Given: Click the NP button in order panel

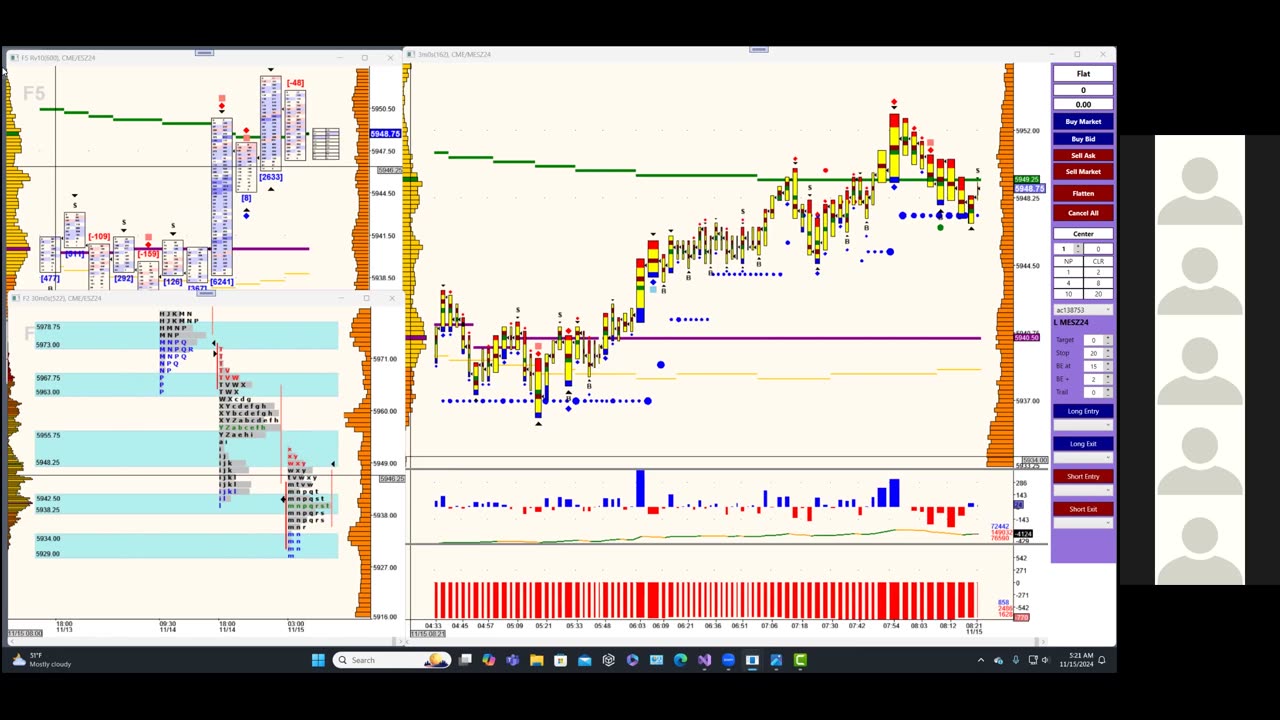Looking at the screenshot, I should pyautogui.click(x=1068, y=261).
